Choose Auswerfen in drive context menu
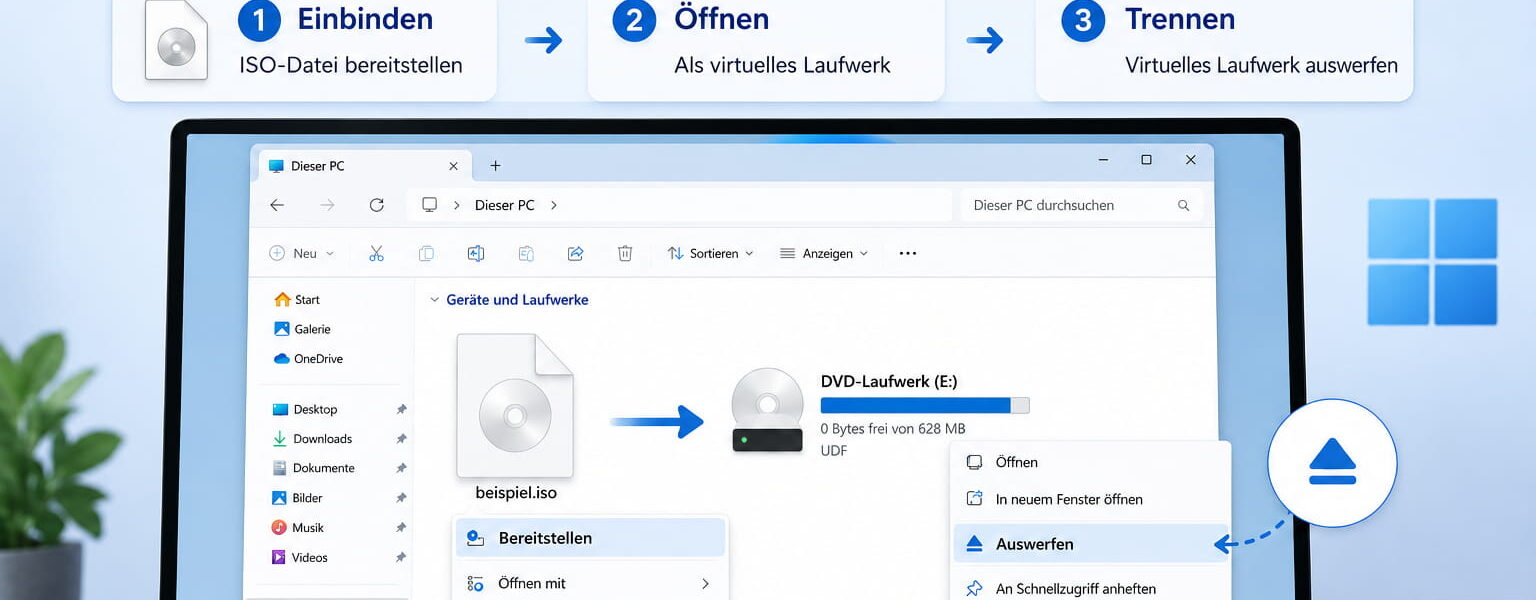Image resolution: width=1536 pixels, height=600 pixels. 1090,544
